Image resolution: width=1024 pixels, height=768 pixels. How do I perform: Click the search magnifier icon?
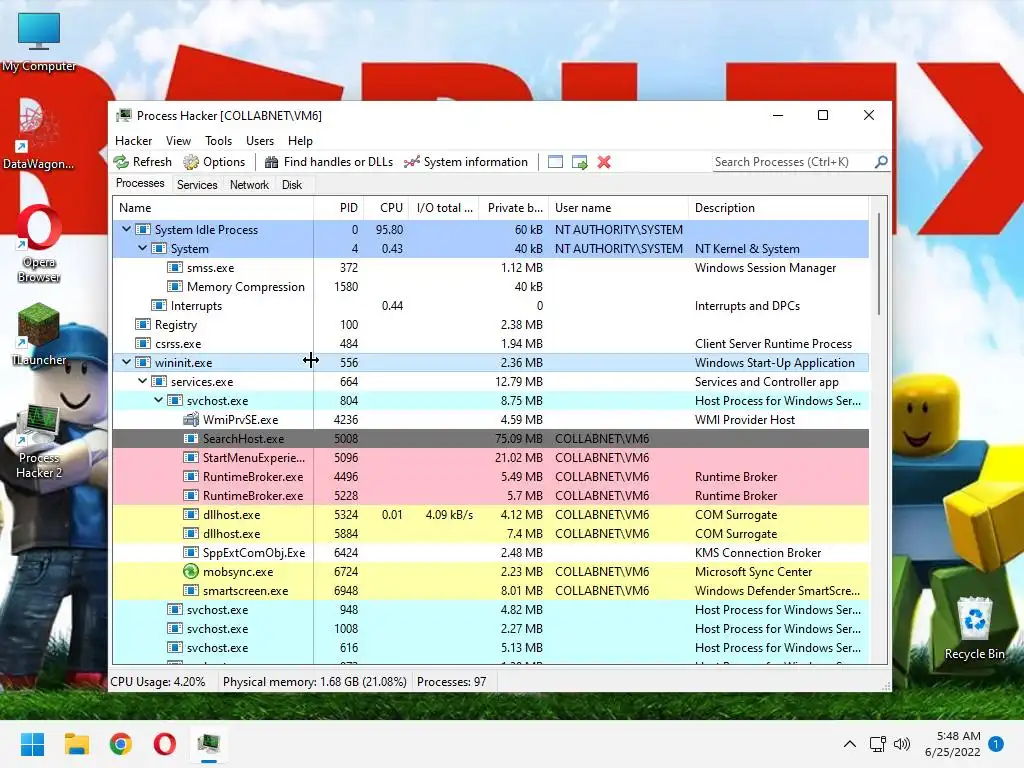click(881, 161)
